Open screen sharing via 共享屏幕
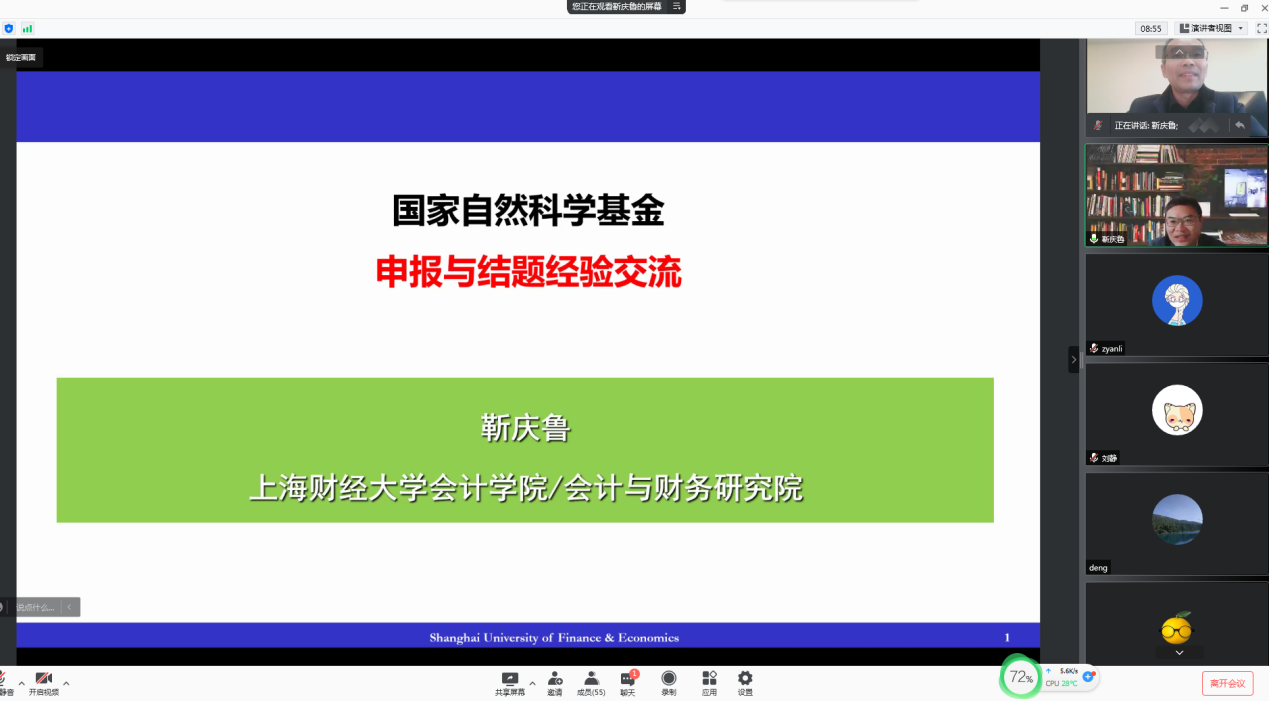Screen dimensions: 1269x701 (x=510, y=684)
